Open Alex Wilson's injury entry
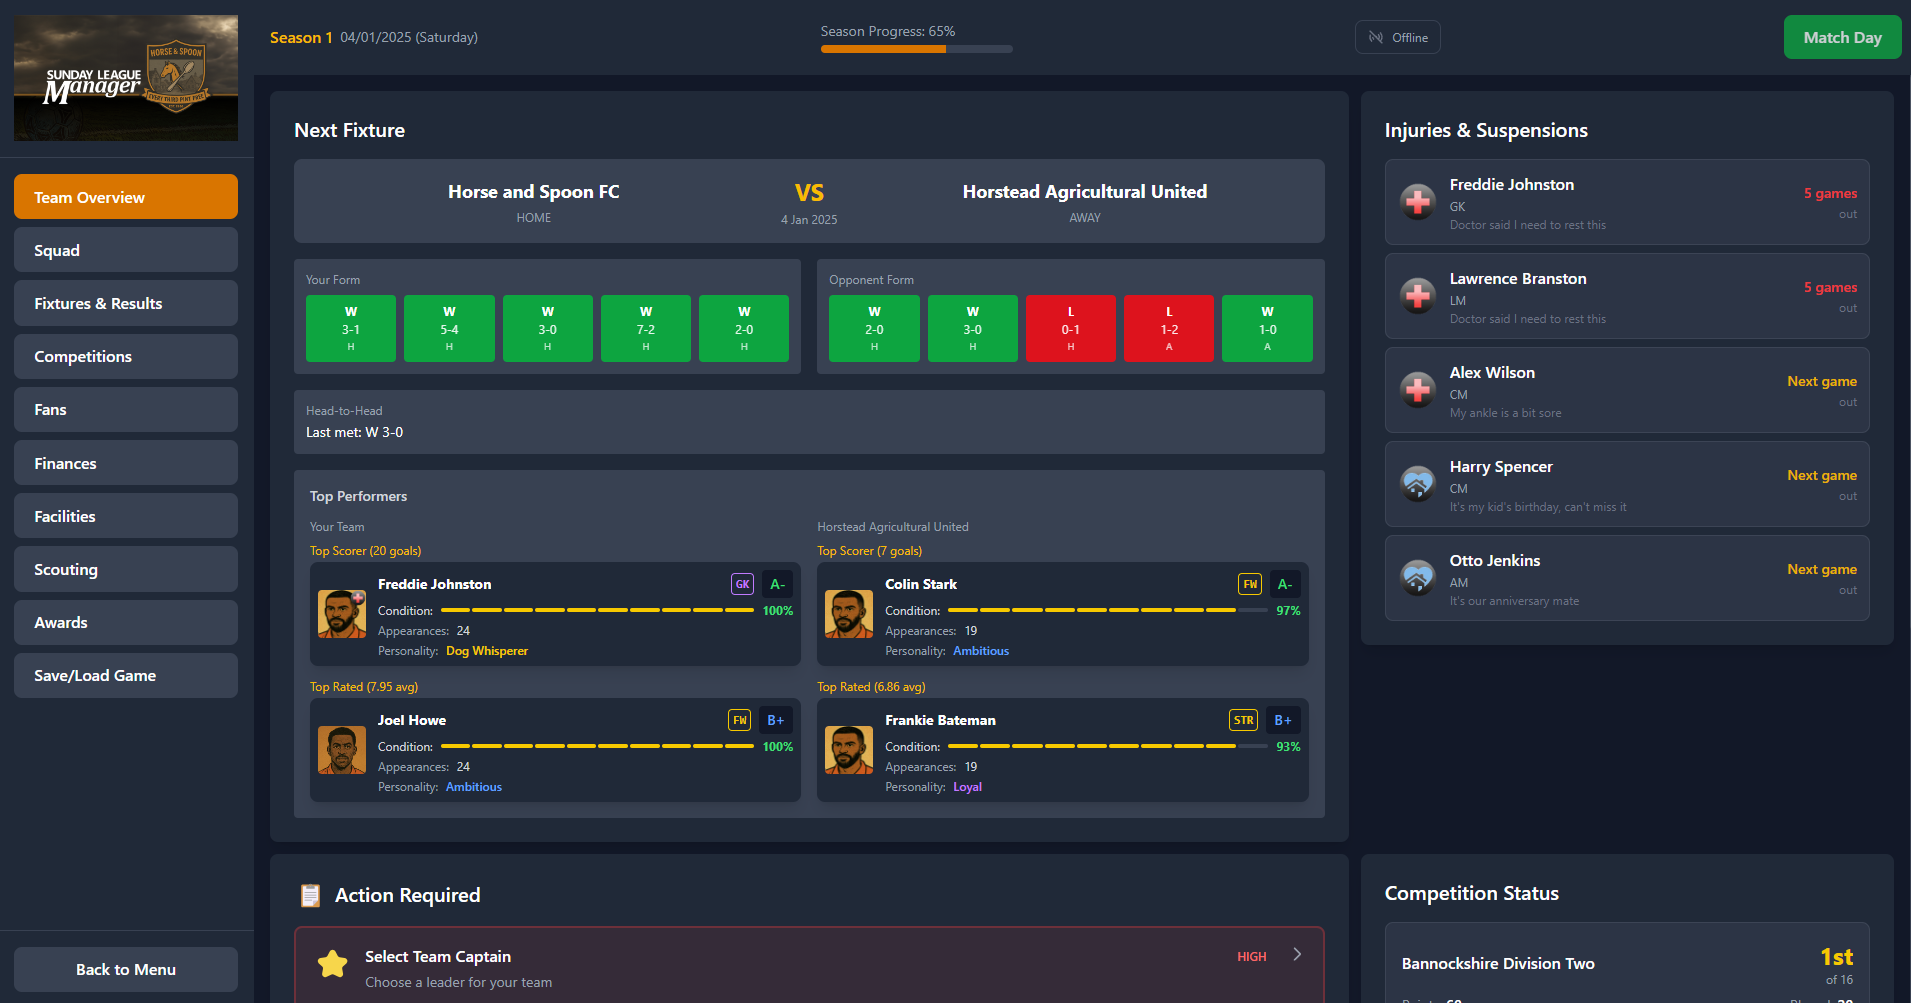Screen dimensions: 1911x1003 point(1627,390)
